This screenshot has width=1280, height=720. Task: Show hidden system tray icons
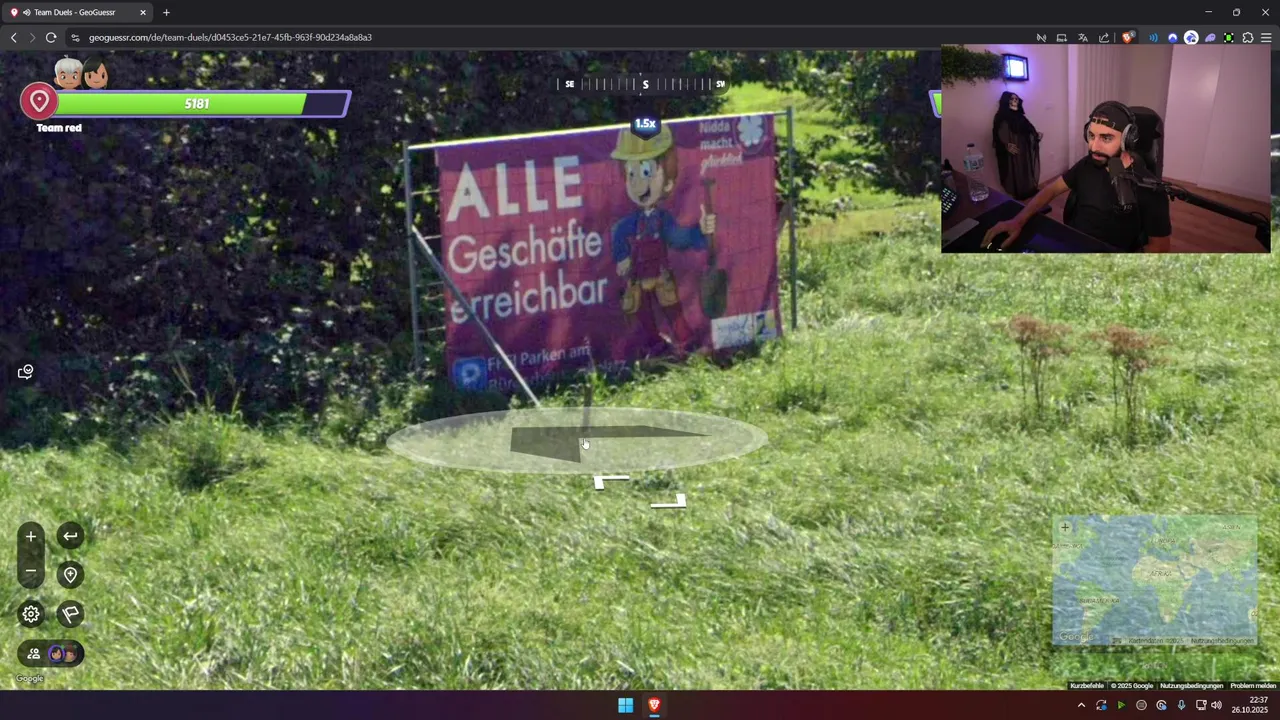[1081, 705]
